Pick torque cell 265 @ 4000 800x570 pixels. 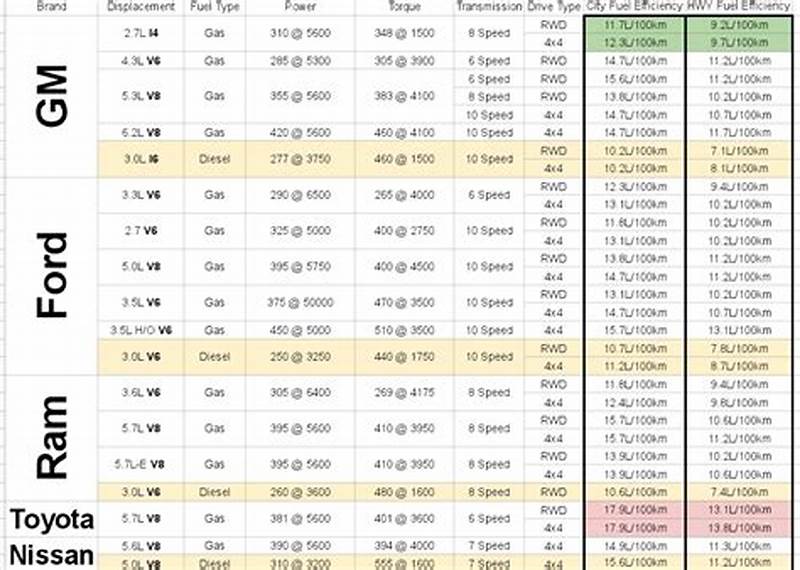click(x=404, y=195)
